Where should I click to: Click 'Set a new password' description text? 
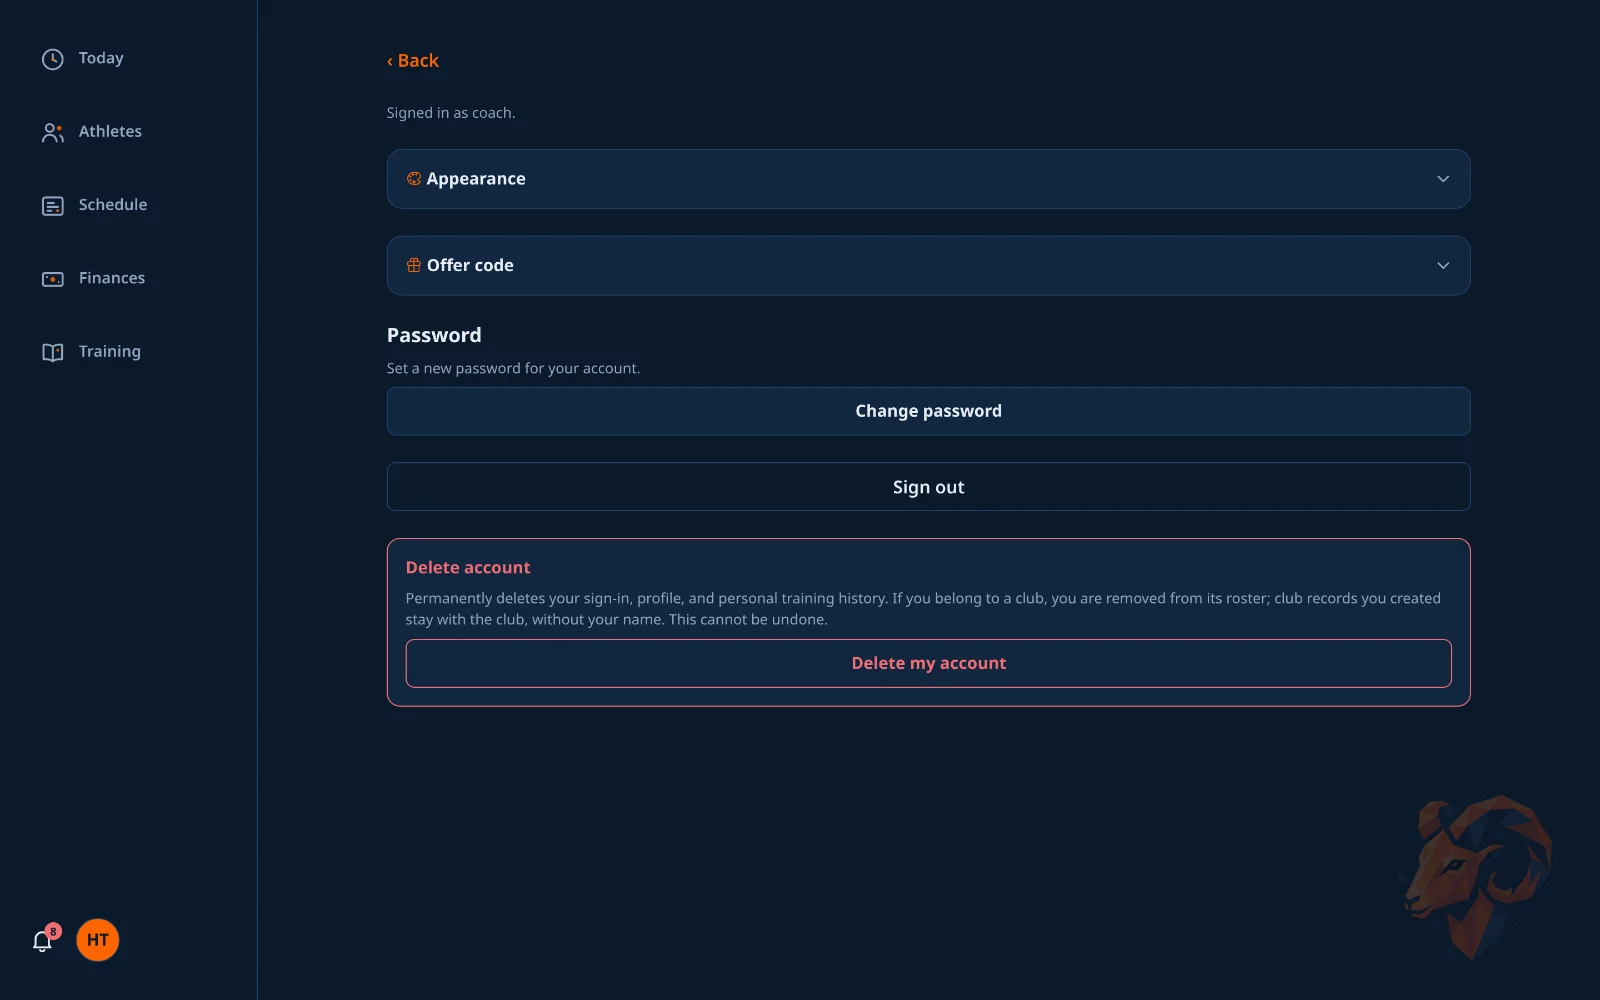[513, 368]
